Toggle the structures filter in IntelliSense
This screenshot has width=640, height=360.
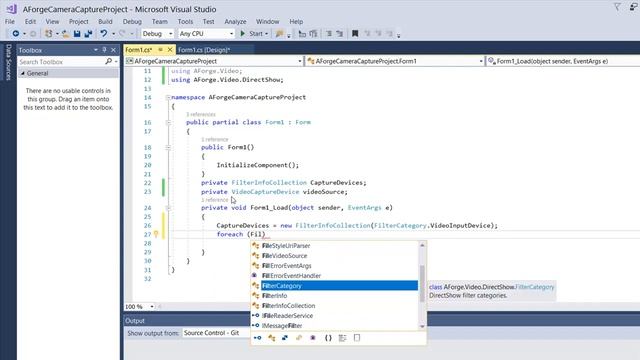285,338
